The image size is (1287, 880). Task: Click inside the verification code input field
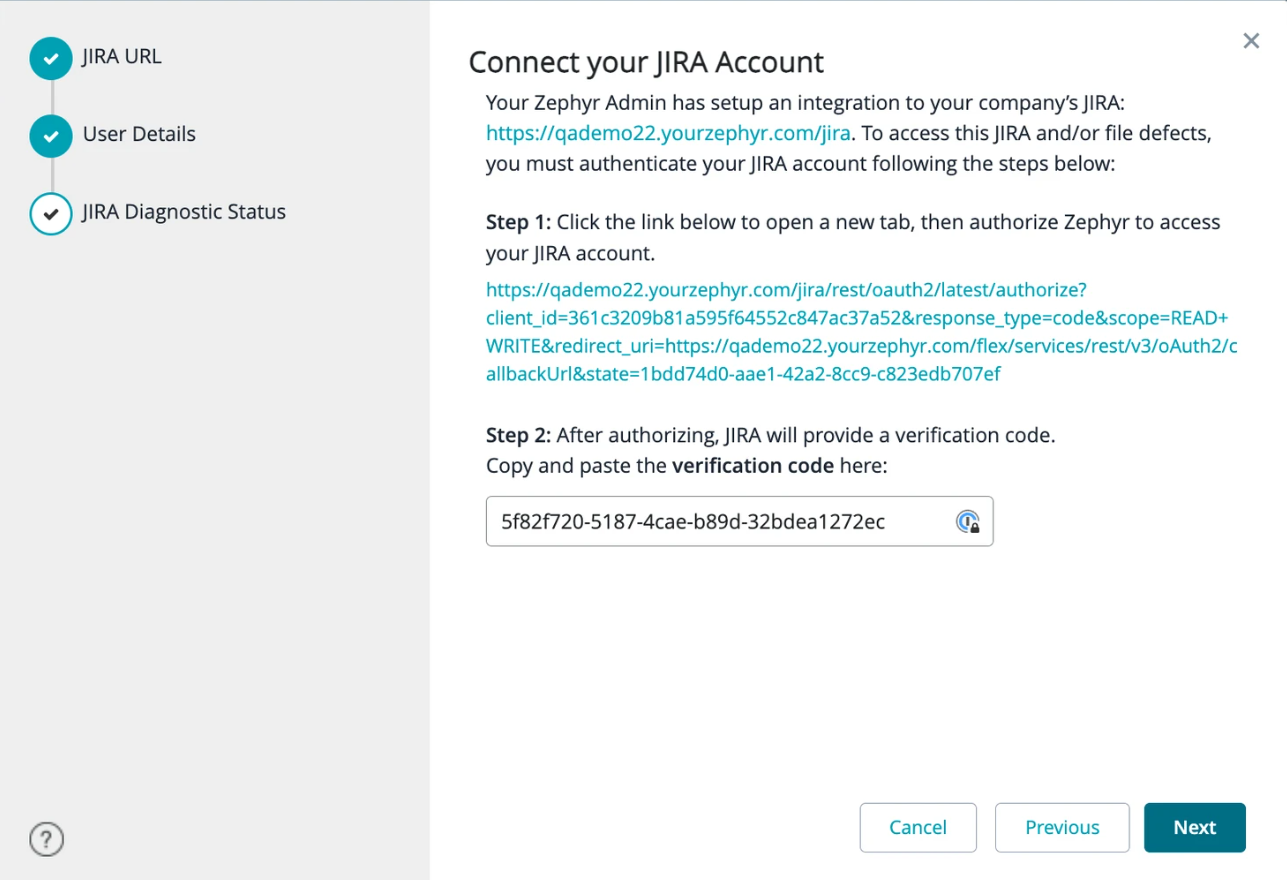tap(700, 521)
